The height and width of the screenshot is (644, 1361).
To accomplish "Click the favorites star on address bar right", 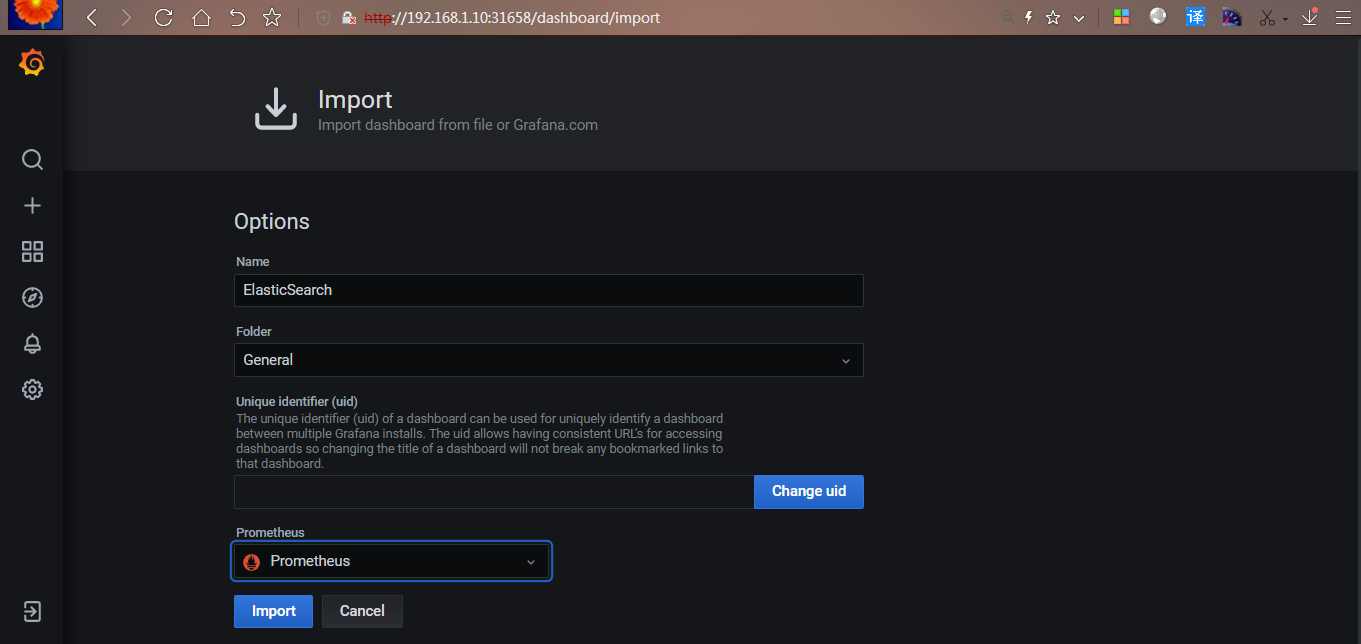I will (1053, 17).
